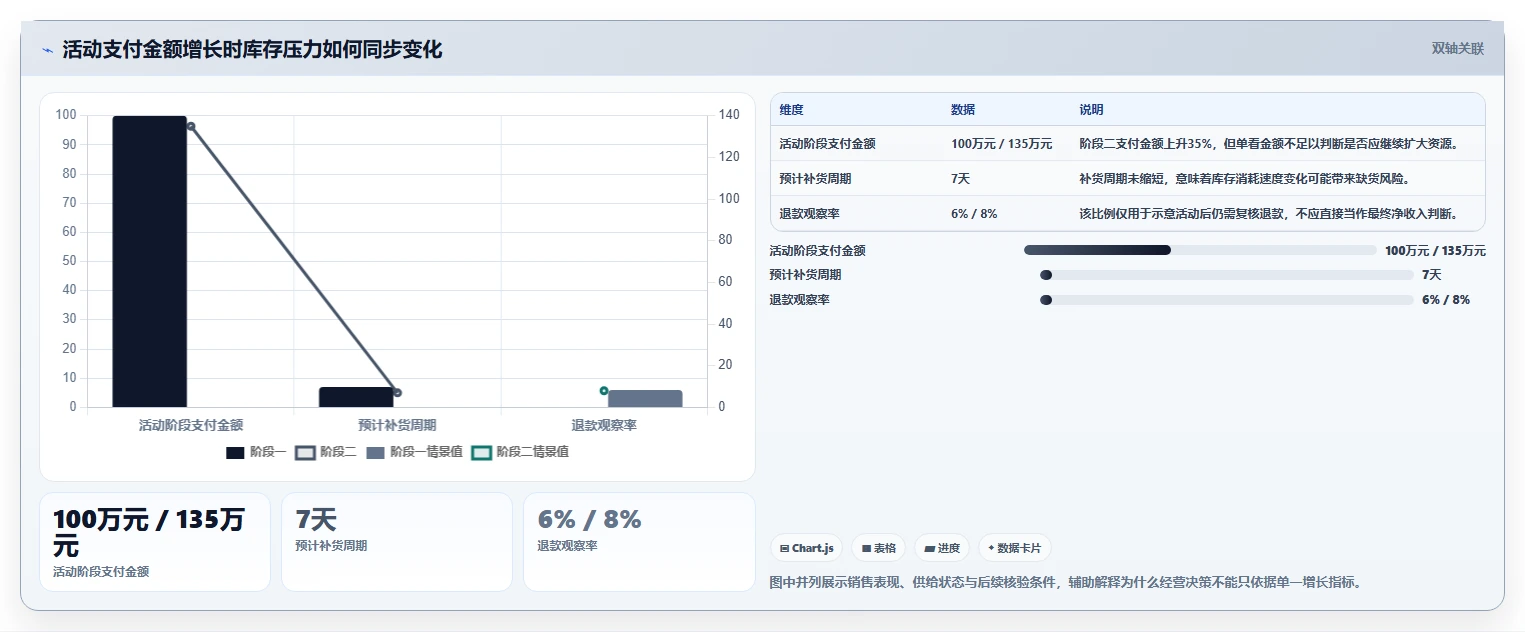
Task: Click the short dark 预计补货周期 bar
Action: coord(356,397)
